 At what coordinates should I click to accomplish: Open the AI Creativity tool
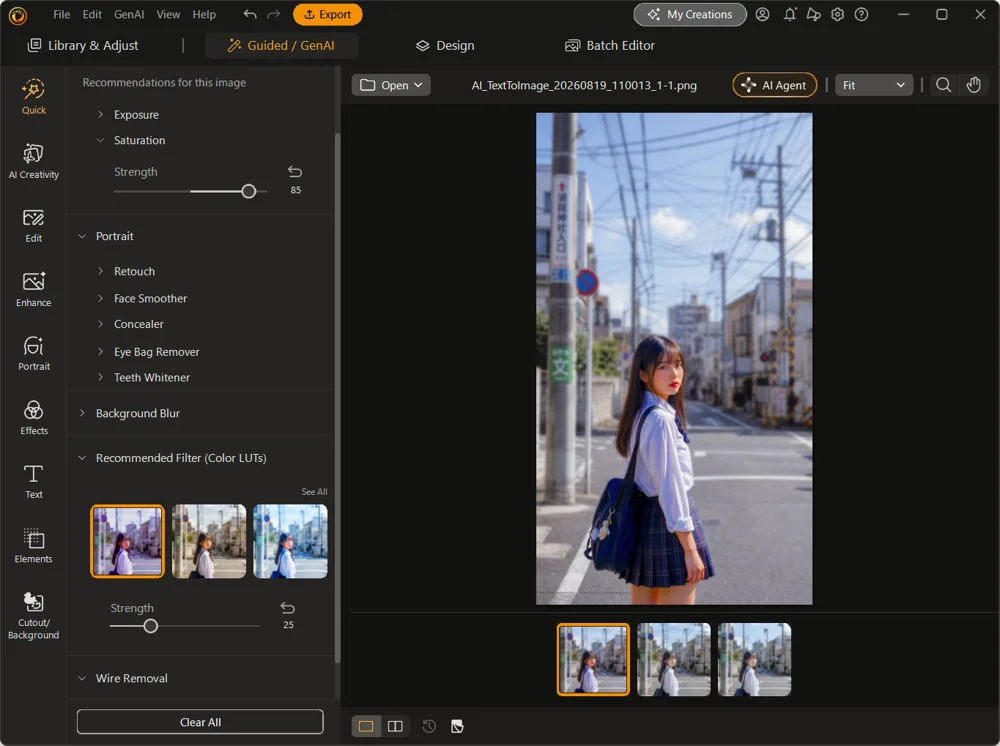click(x=33, y=161)
